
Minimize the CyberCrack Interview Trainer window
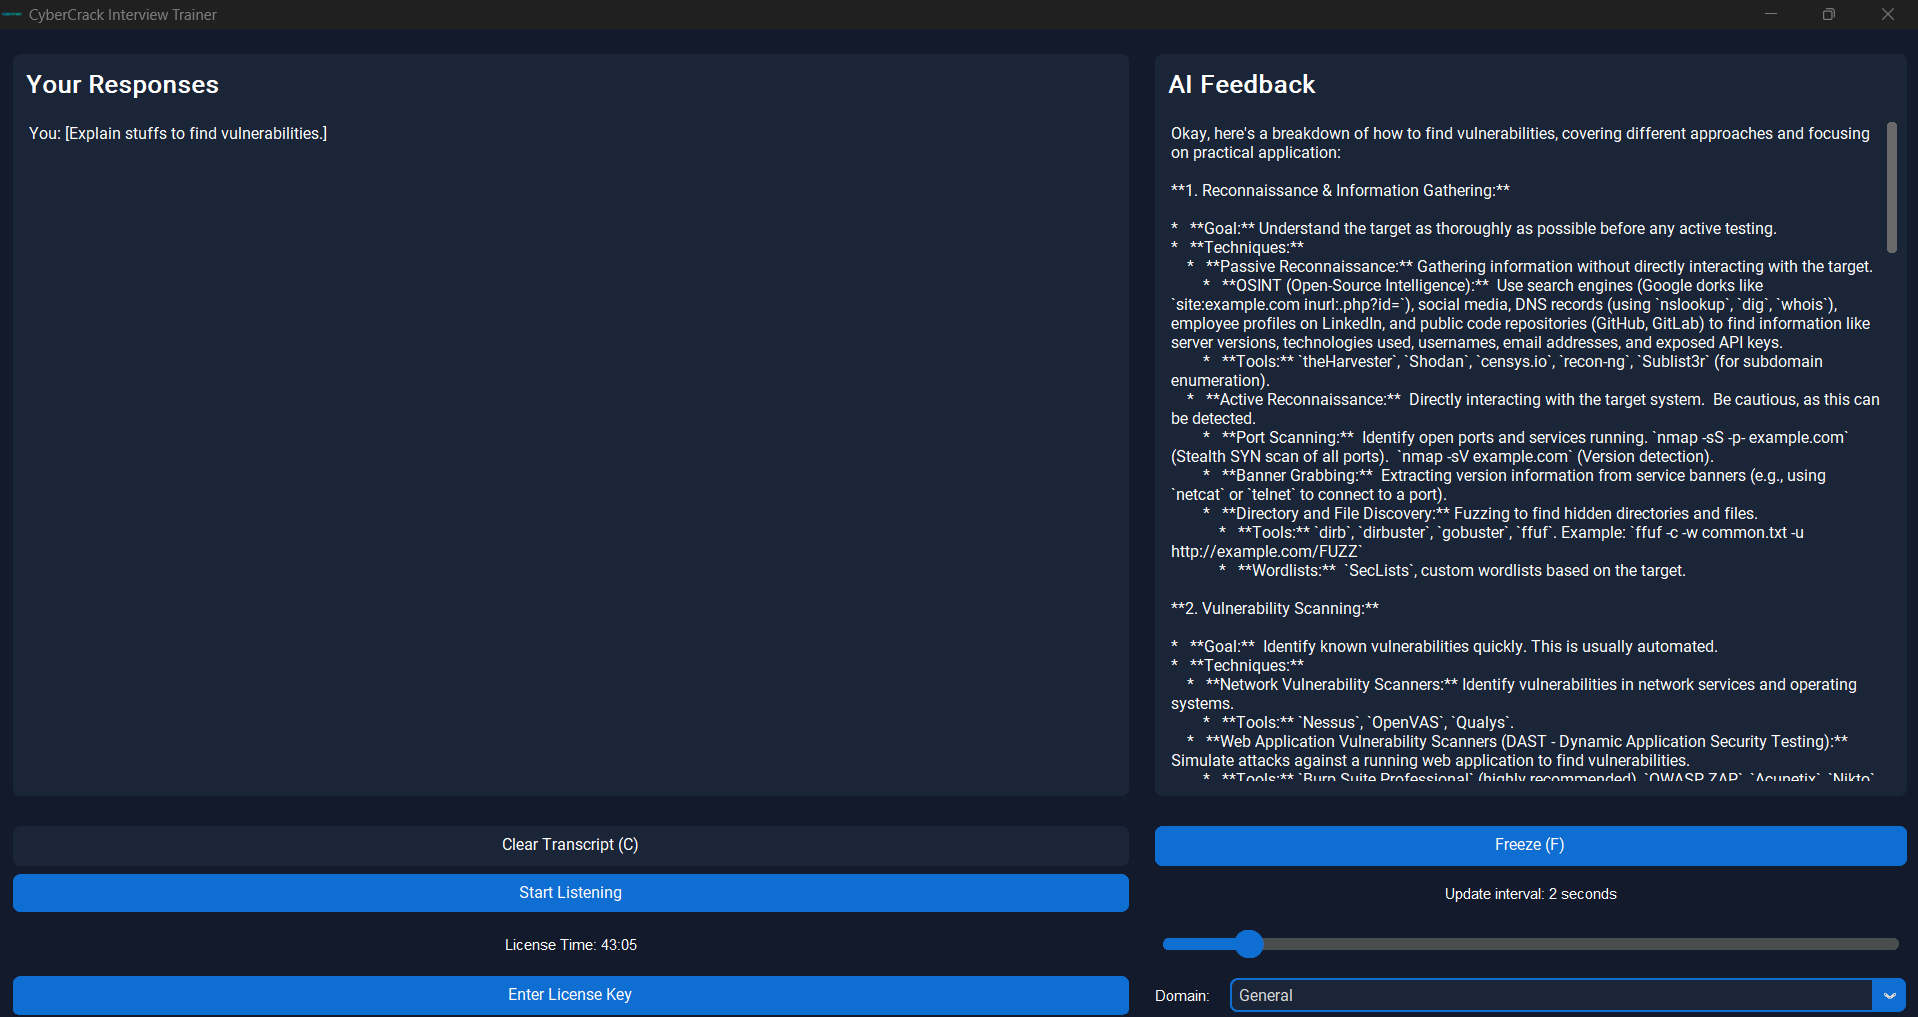pyautogui.click(x=1770, y=14)
